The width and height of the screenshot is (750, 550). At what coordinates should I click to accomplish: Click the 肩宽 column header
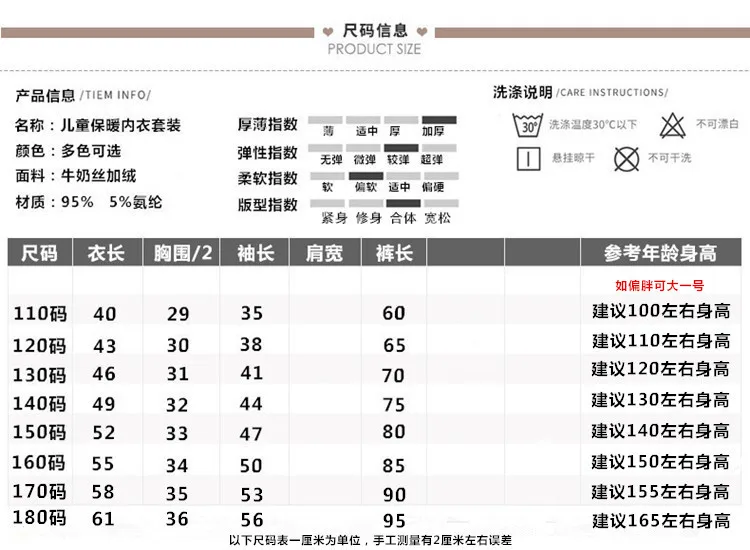point(325,252)
